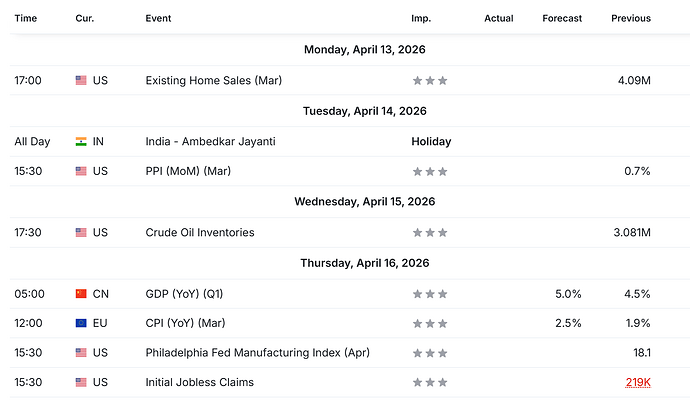Image resolution: width=690 pixels, height=403 pixels.
Task: Click the red 219K previous value
Action: coord(638,382)
